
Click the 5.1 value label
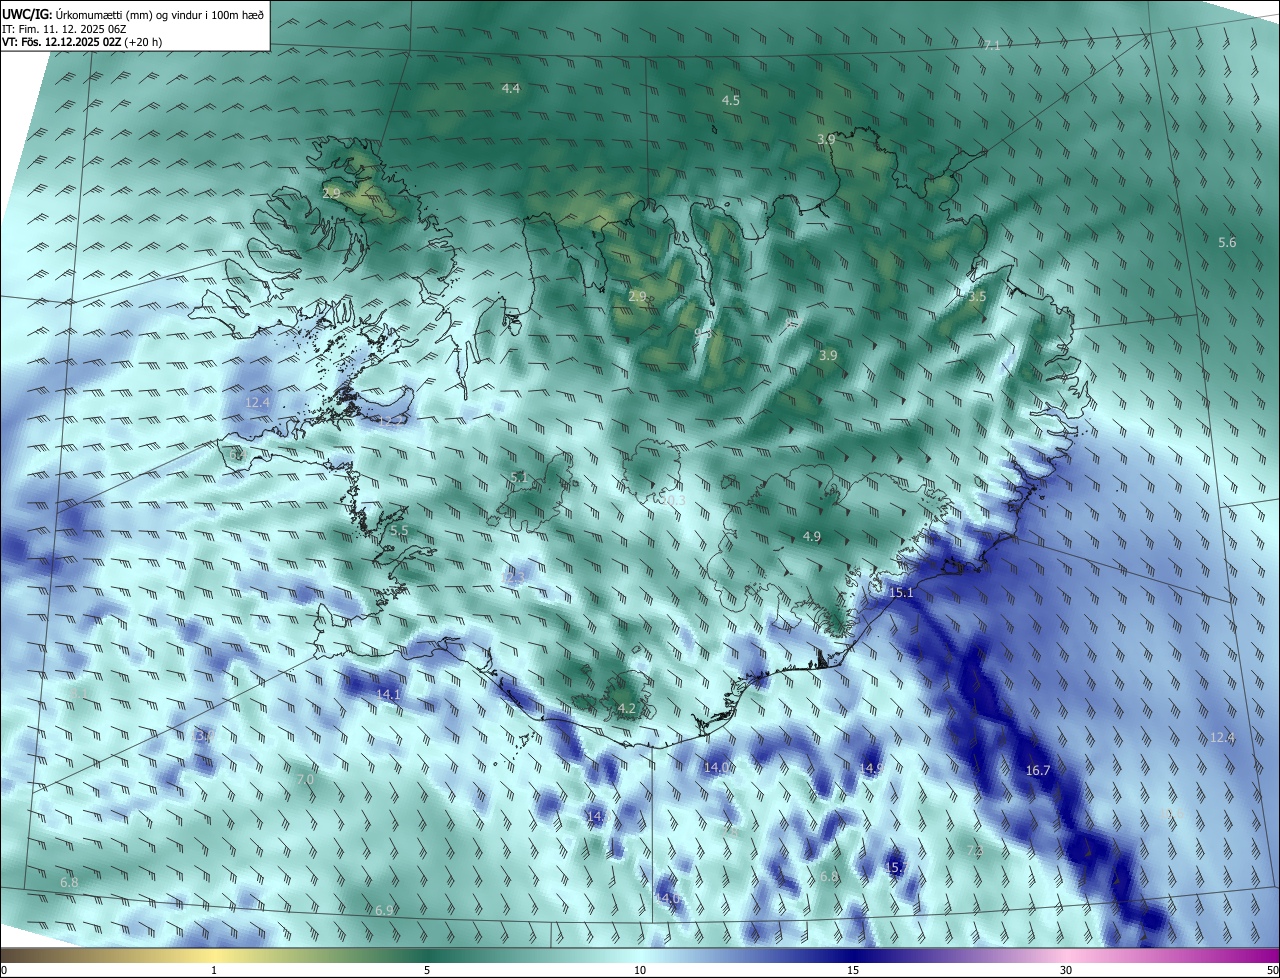tap(519, 478)
